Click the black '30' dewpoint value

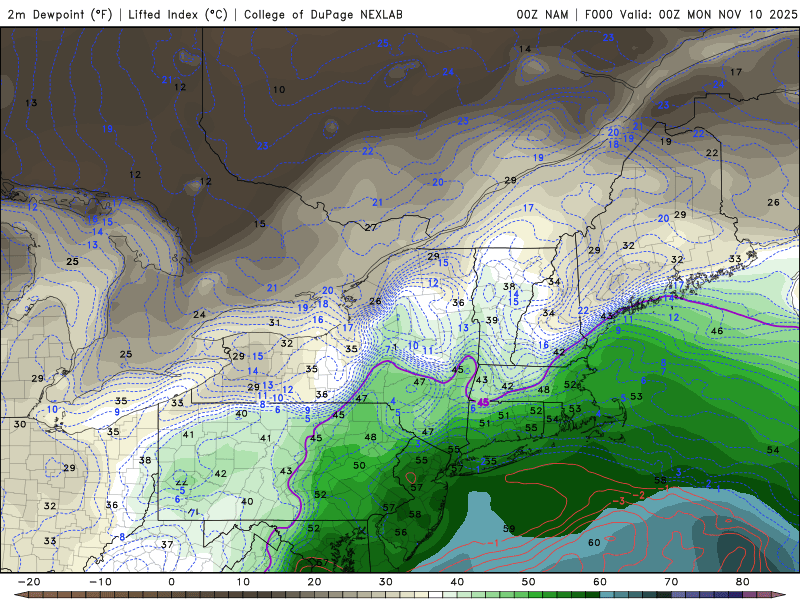click(19, 424)
